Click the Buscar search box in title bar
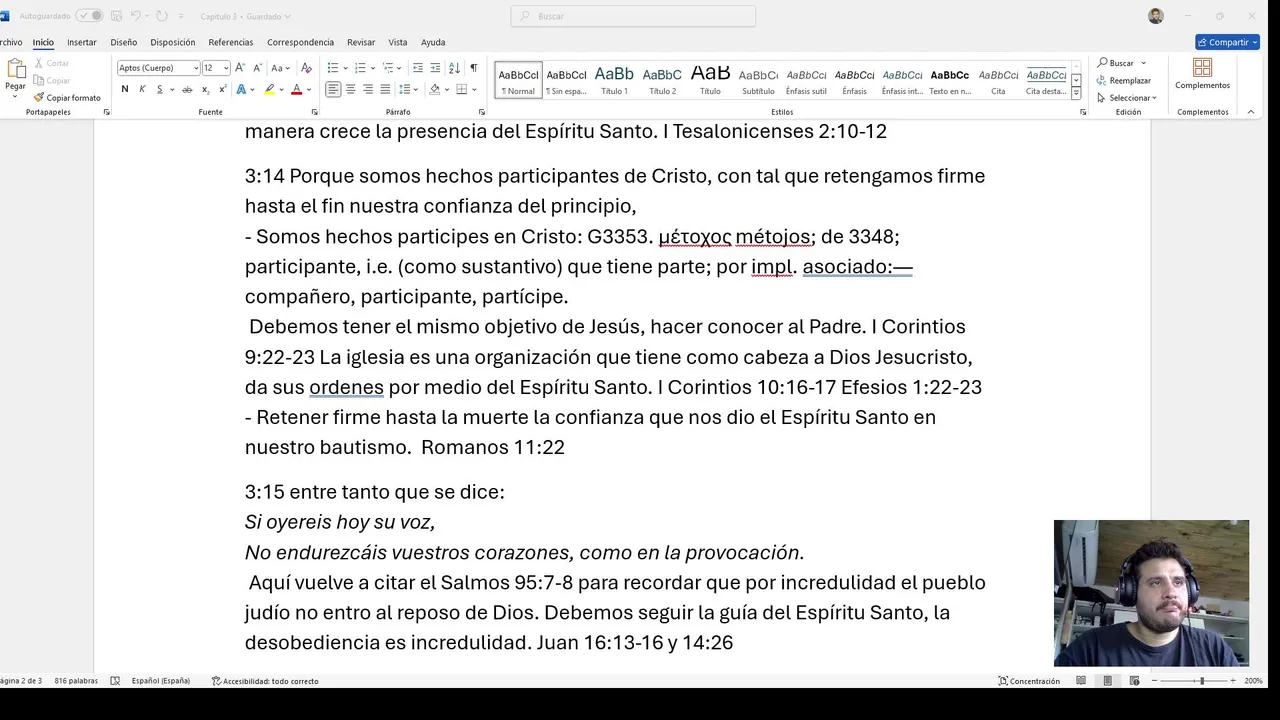 point(633,16)
